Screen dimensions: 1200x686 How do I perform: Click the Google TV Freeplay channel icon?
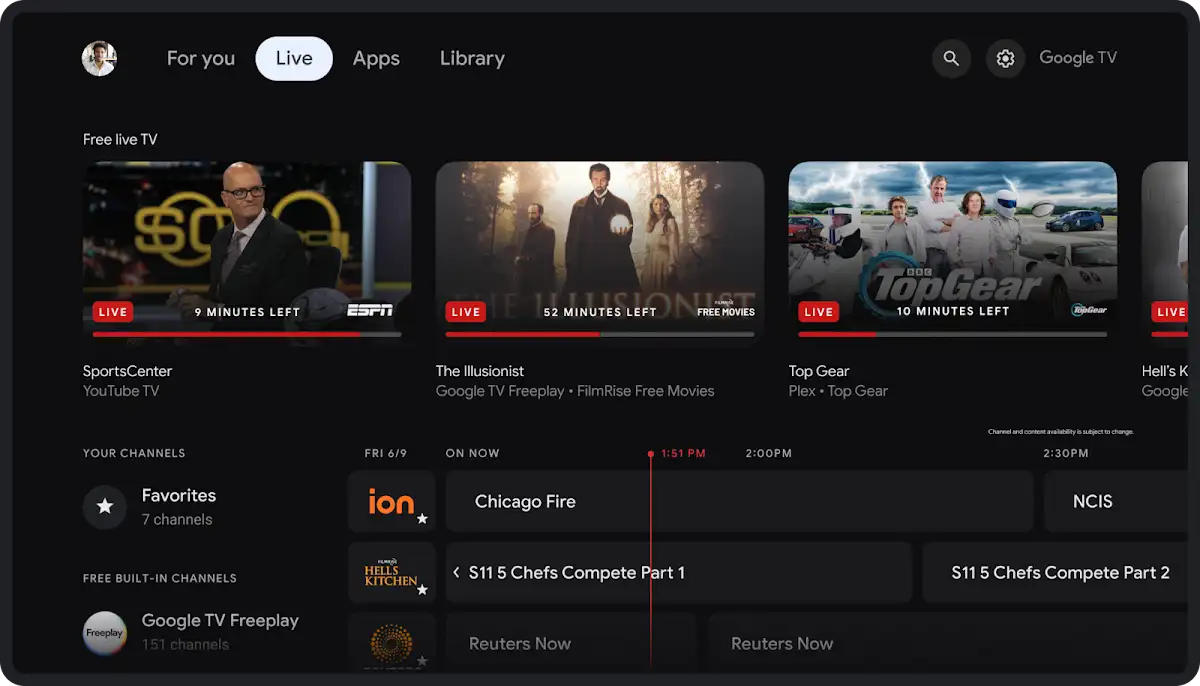click(104, 632)
